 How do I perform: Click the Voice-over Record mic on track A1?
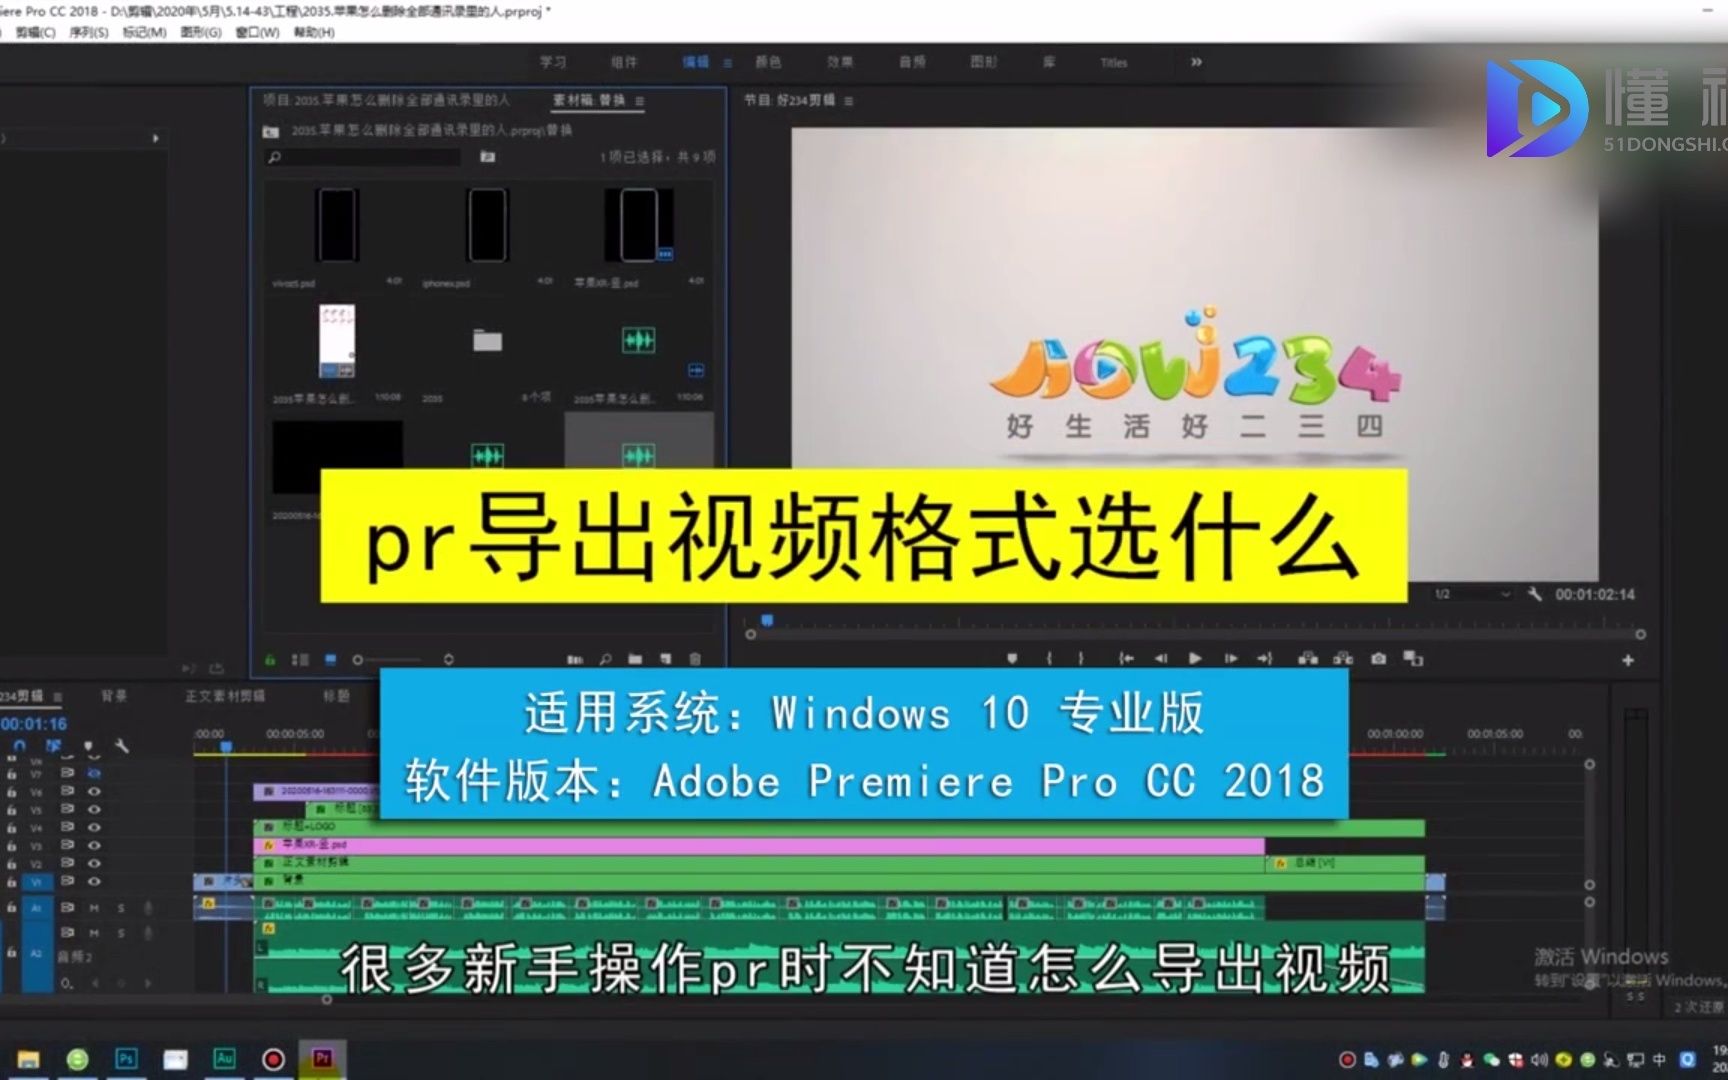(148, 909)
